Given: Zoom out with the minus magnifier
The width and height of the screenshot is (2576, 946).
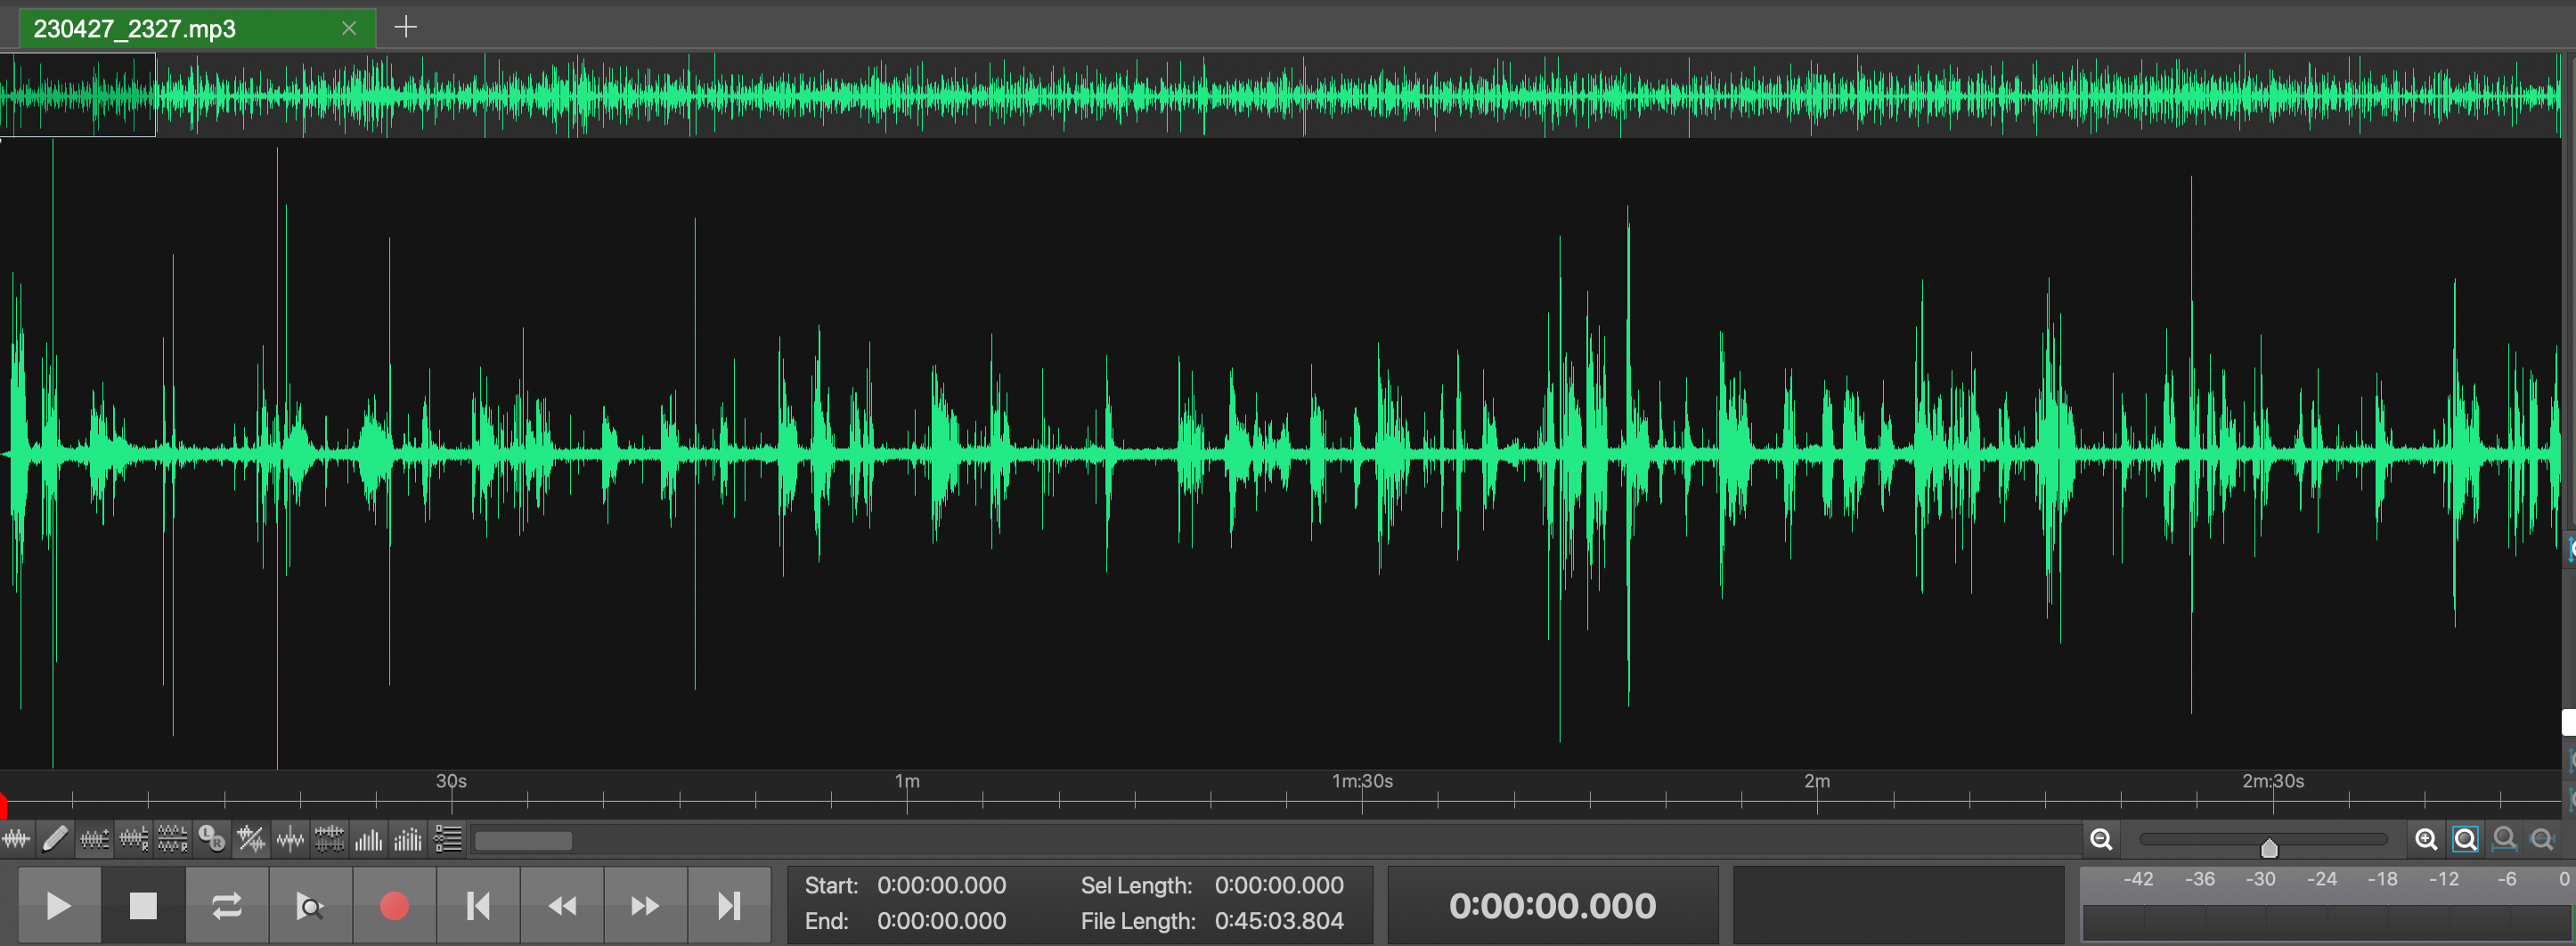Looking at the screenshot, I should [x=2101, y=840].
